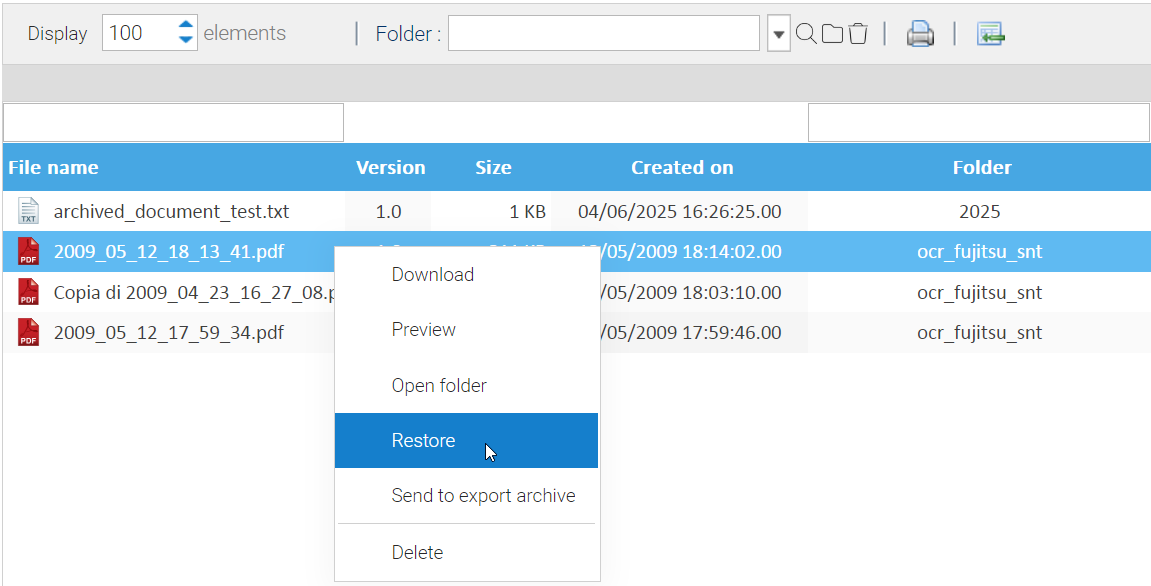Click the search magnifier icon in toolbar
Image resolution: width=1151 pixels, height=586 pixels.
click(x=806, y=34)
